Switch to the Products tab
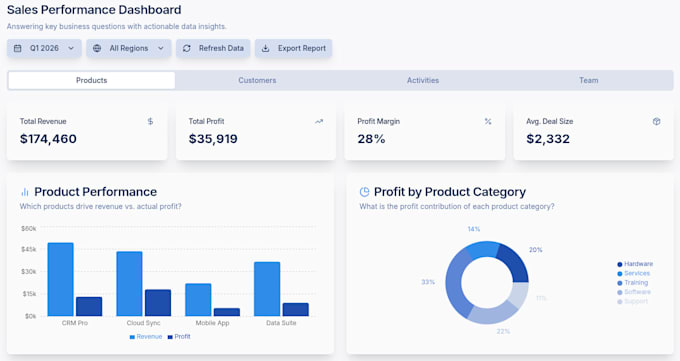This screenshot has width=680, height=361. pyautogui.click(x=92, y=80)
